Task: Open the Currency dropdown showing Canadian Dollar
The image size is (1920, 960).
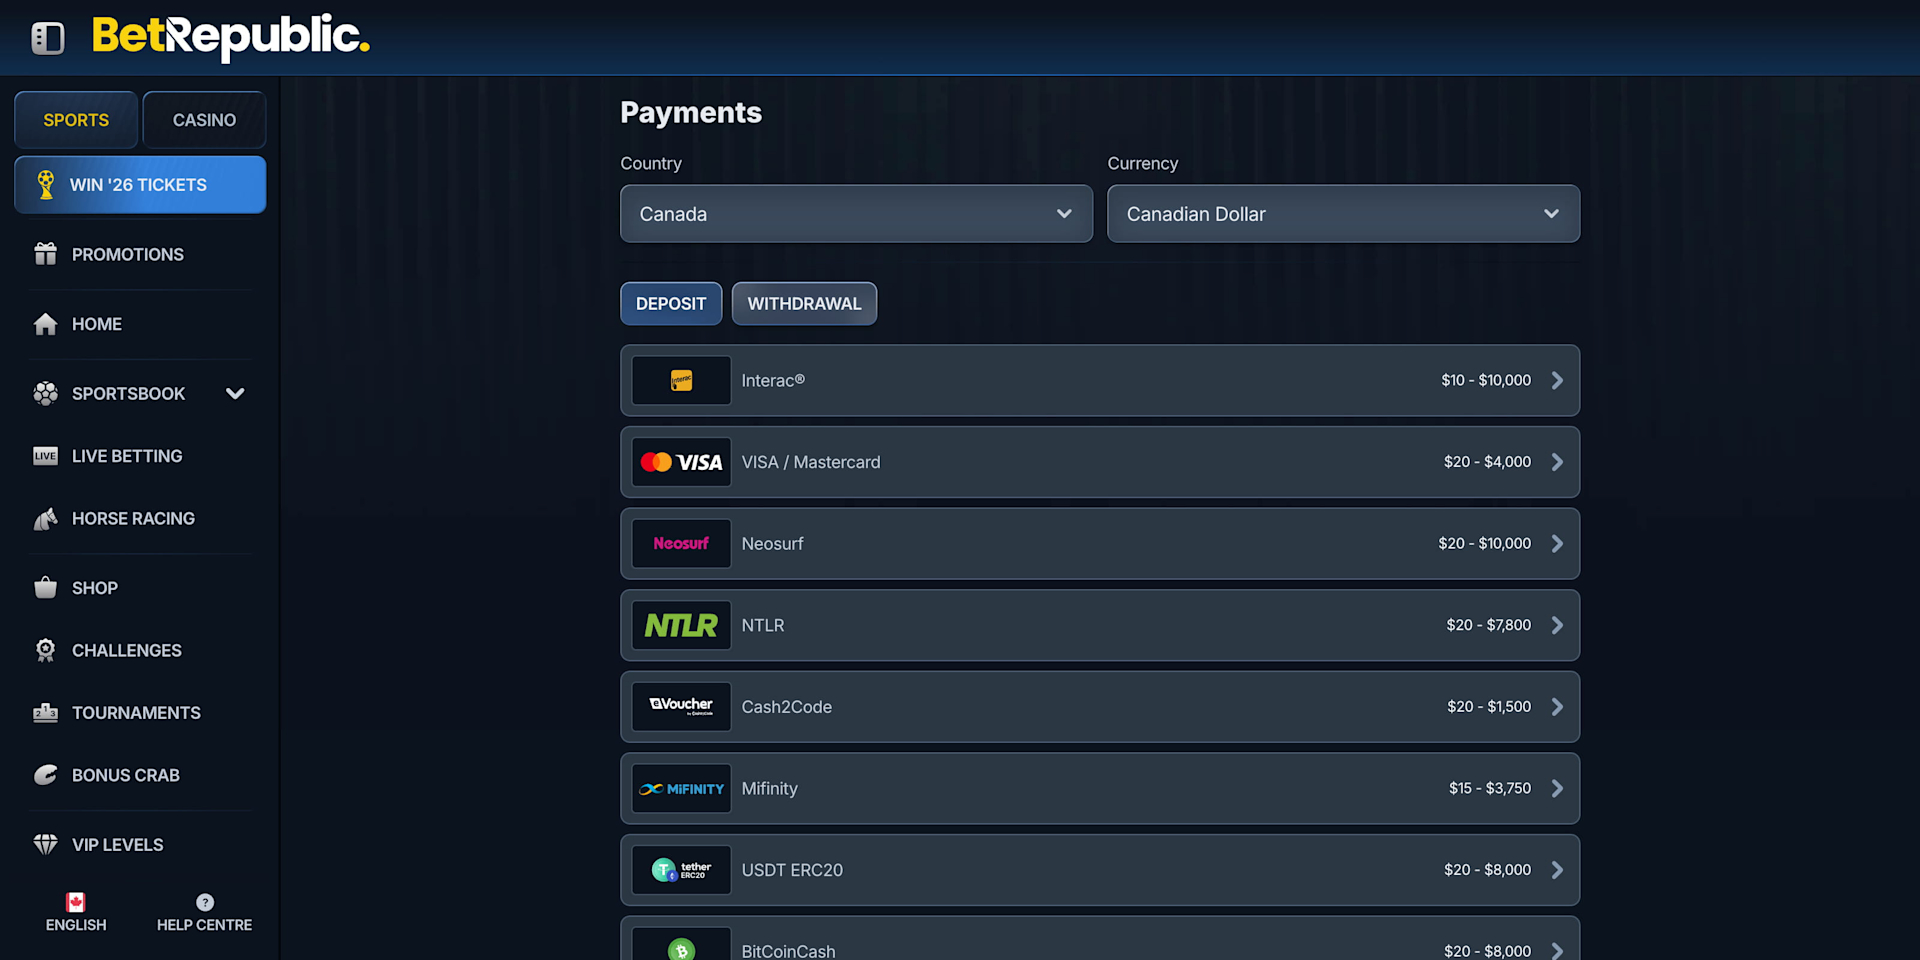Action: point(1343,214)
